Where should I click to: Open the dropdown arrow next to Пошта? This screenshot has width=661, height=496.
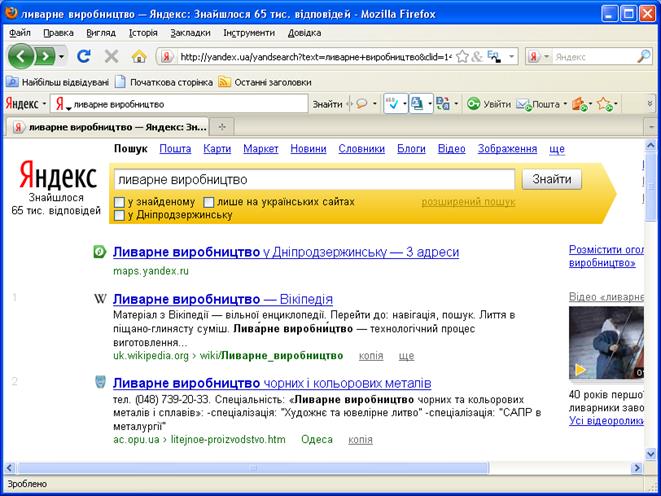point(565,104)
